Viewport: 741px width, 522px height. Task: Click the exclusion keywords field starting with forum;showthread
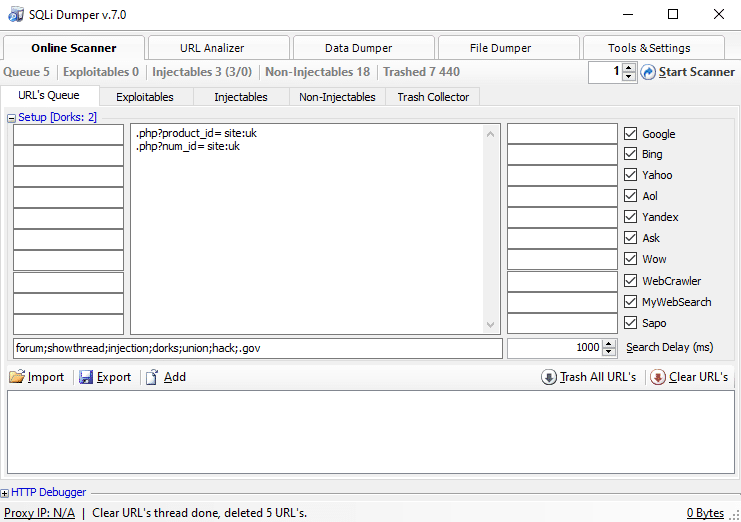pyautogui.click(x=258, y=348)
